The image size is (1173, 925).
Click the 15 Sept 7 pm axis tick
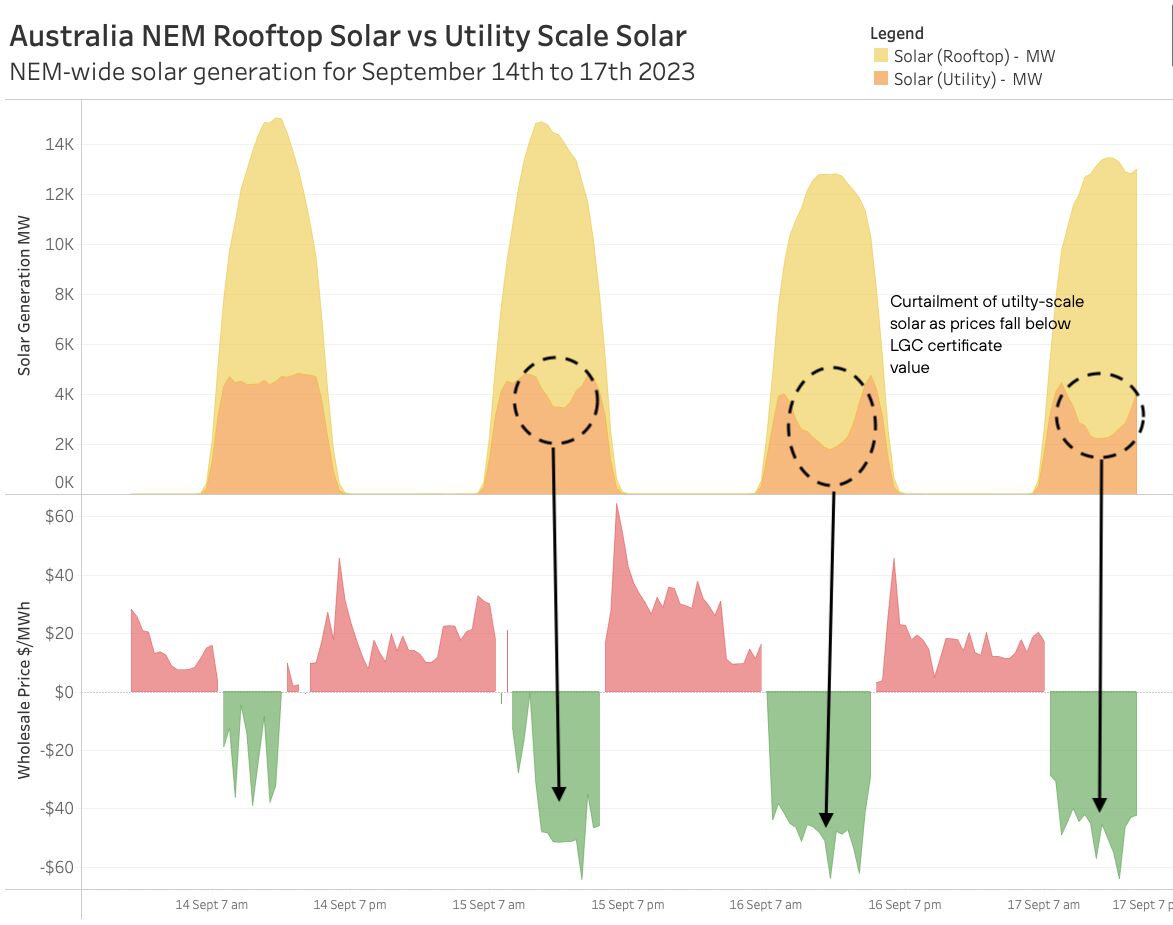[x=628, y=905]
